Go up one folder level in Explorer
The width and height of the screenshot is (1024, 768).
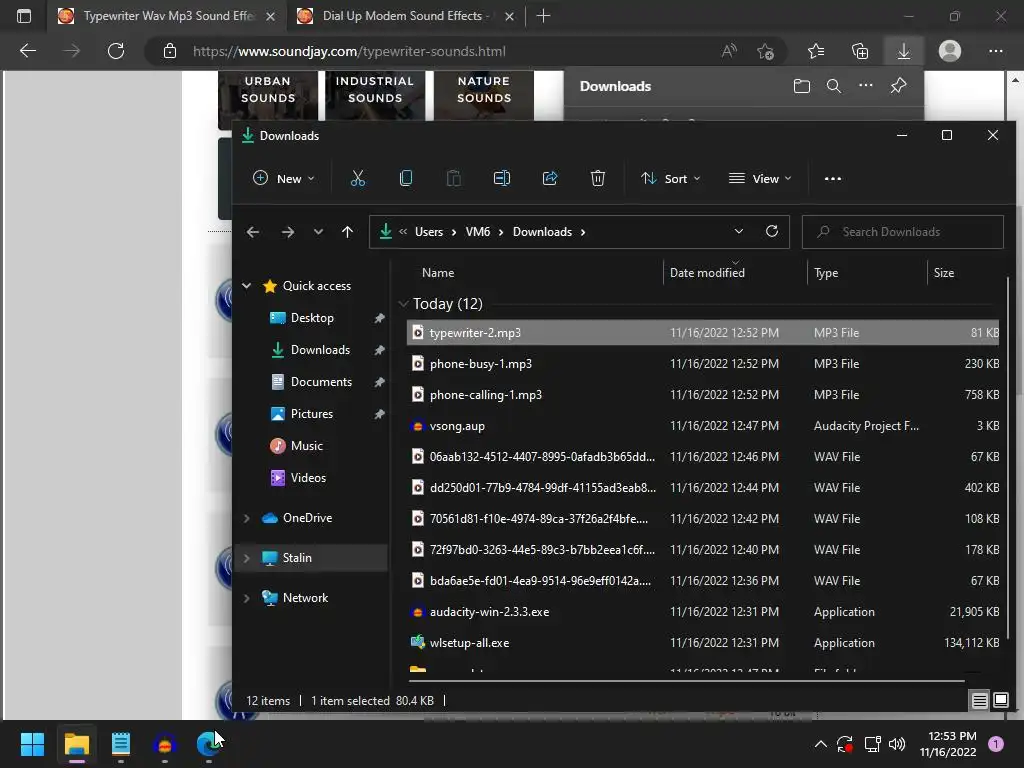347,232
